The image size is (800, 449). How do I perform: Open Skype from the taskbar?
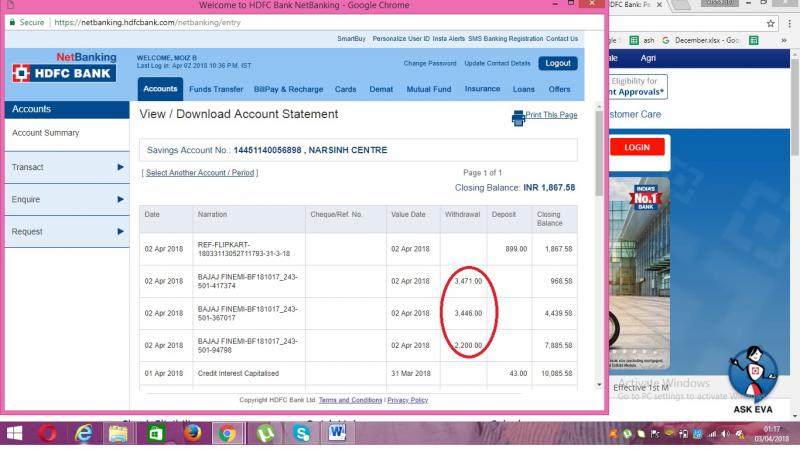coord(302,434)
